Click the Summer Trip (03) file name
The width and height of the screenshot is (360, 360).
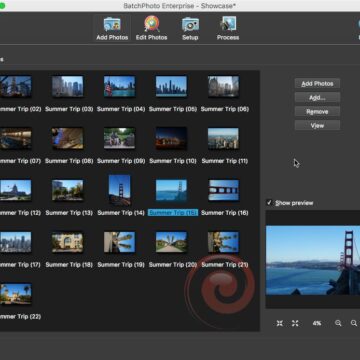(69, 109)
